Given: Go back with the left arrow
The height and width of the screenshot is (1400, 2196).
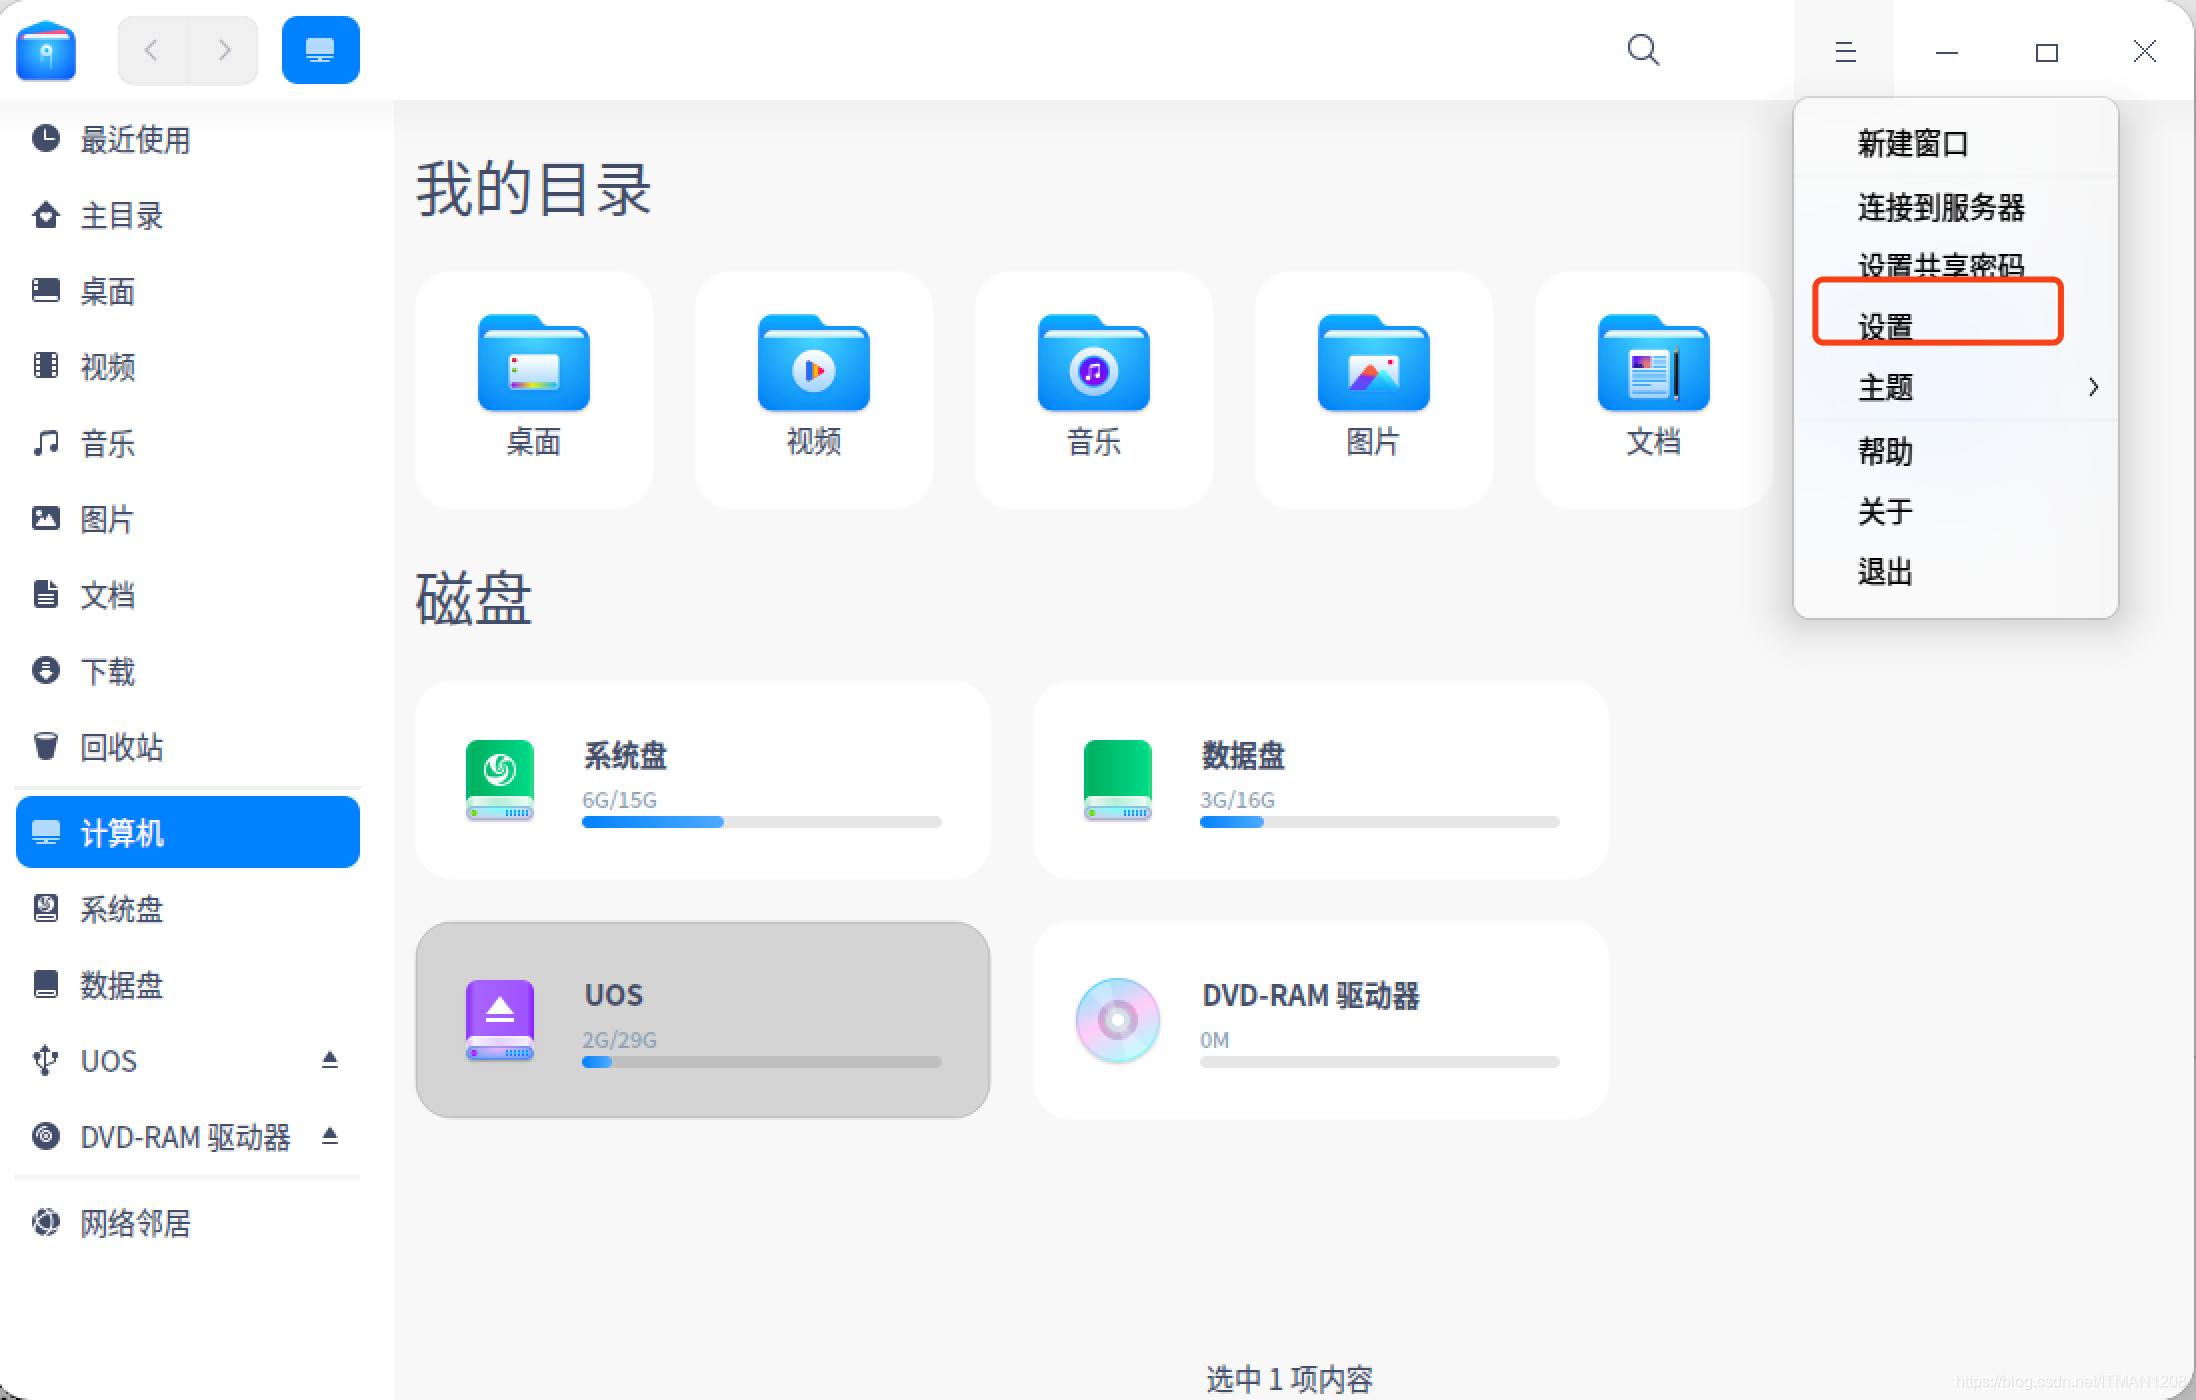Looking at the screenshot, I should tap(152, 50).
